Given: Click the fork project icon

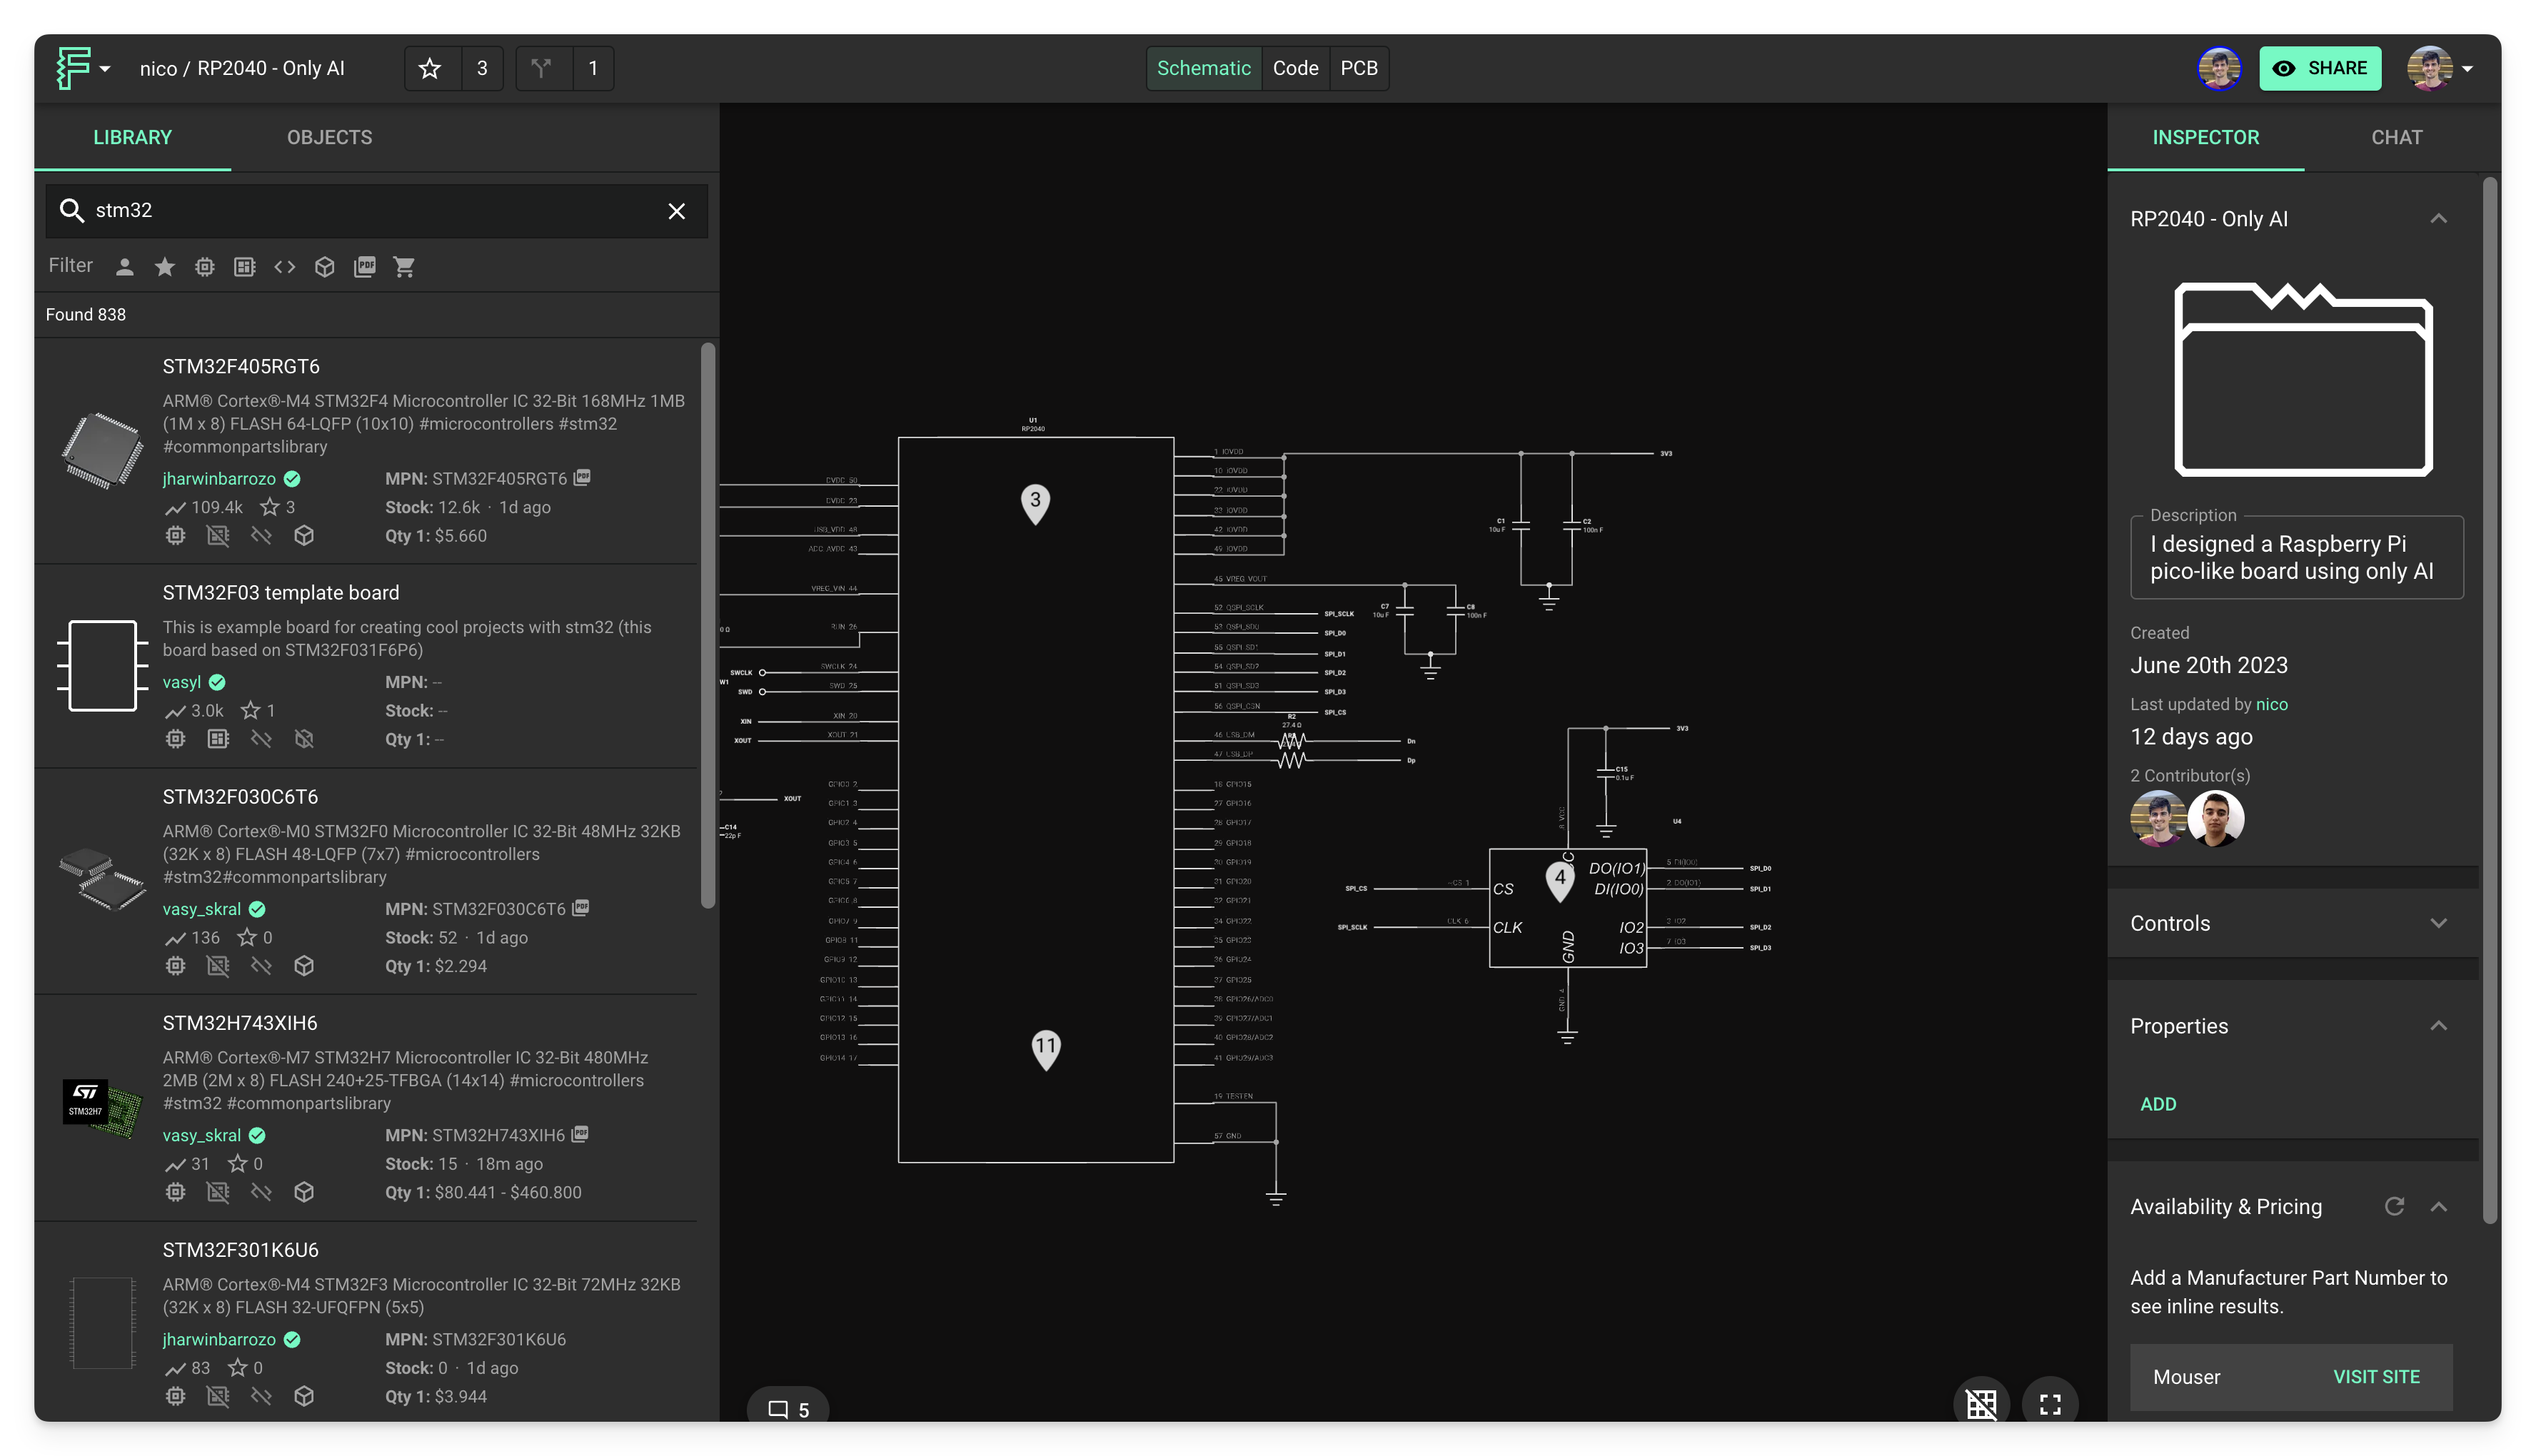Looking at the screenshot, I should [x=542, y=68].
